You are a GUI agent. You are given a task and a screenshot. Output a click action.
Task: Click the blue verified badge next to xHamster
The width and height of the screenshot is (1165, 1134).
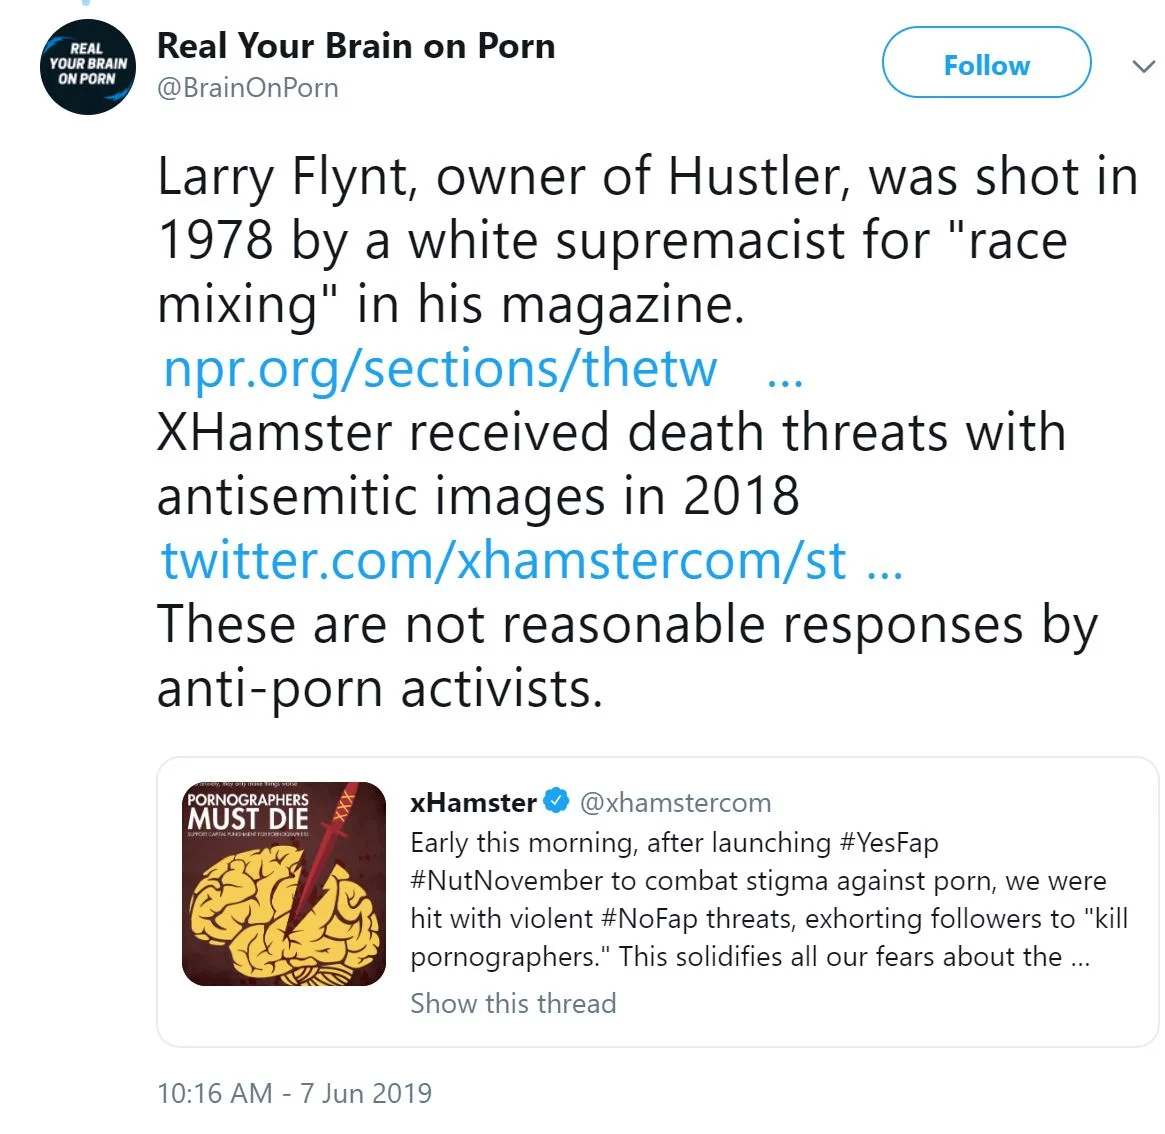(557, 801)
